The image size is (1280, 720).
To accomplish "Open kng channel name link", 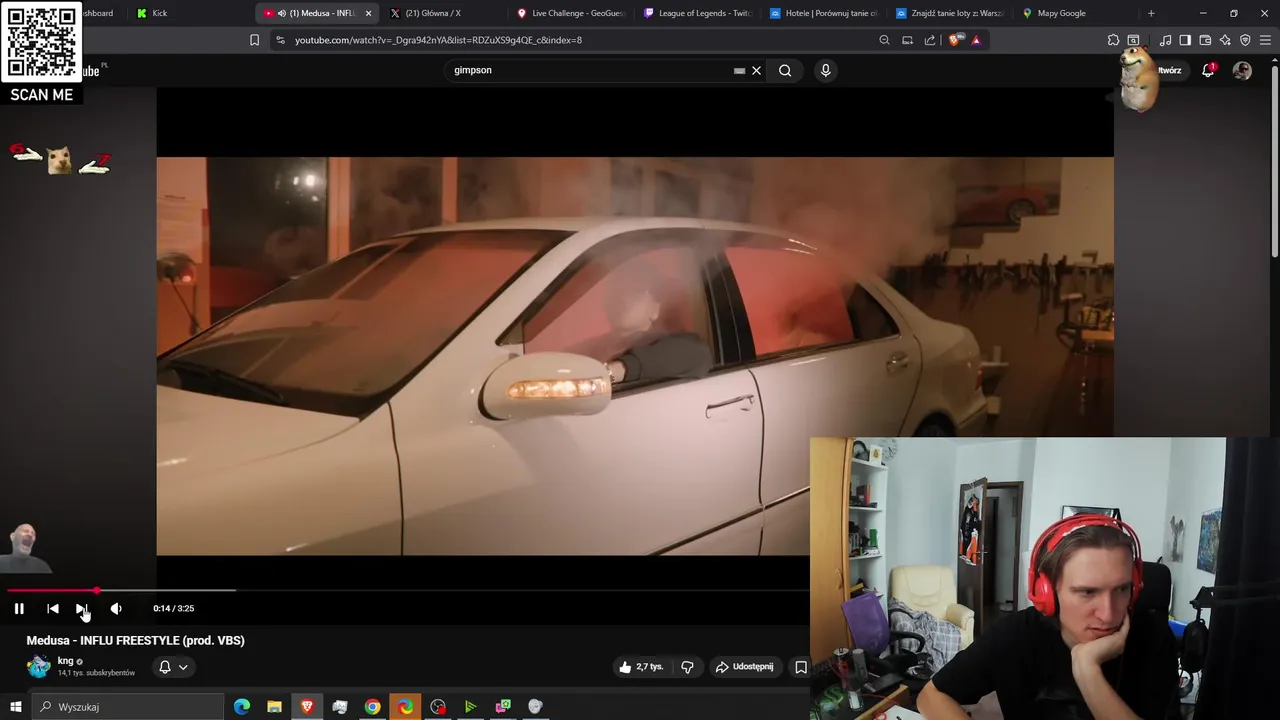I will pyautogui.click(x=65, y=661).
